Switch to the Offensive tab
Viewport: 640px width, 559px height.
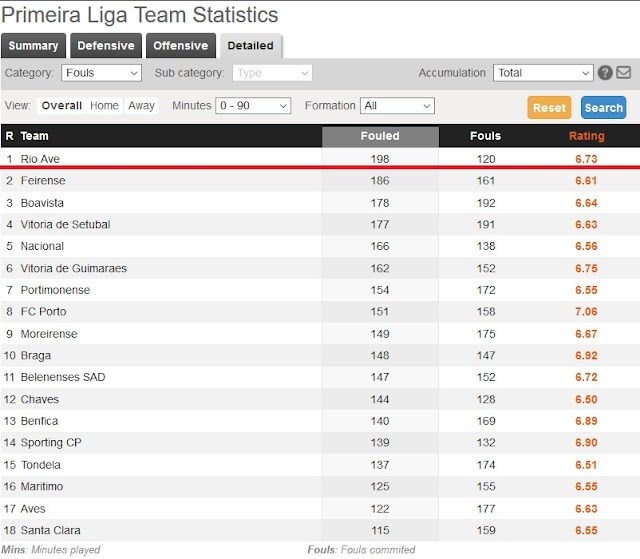click(181, 46)
